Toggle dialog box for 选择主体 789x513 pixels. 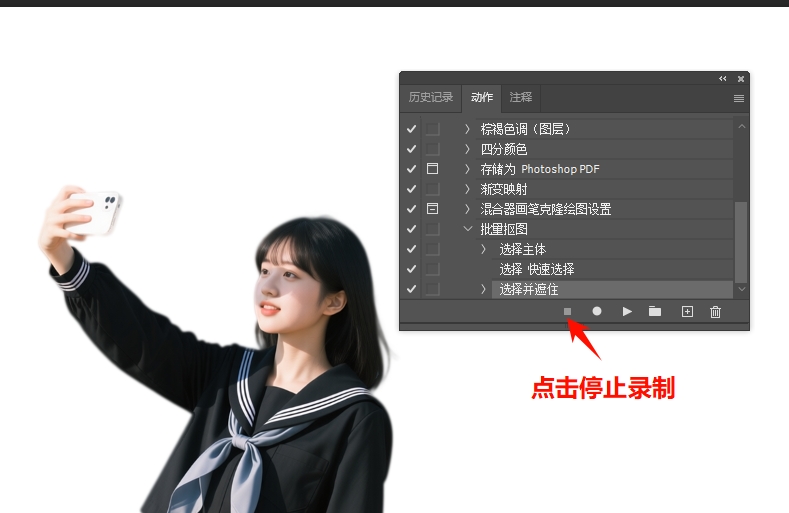click(432, 249)
